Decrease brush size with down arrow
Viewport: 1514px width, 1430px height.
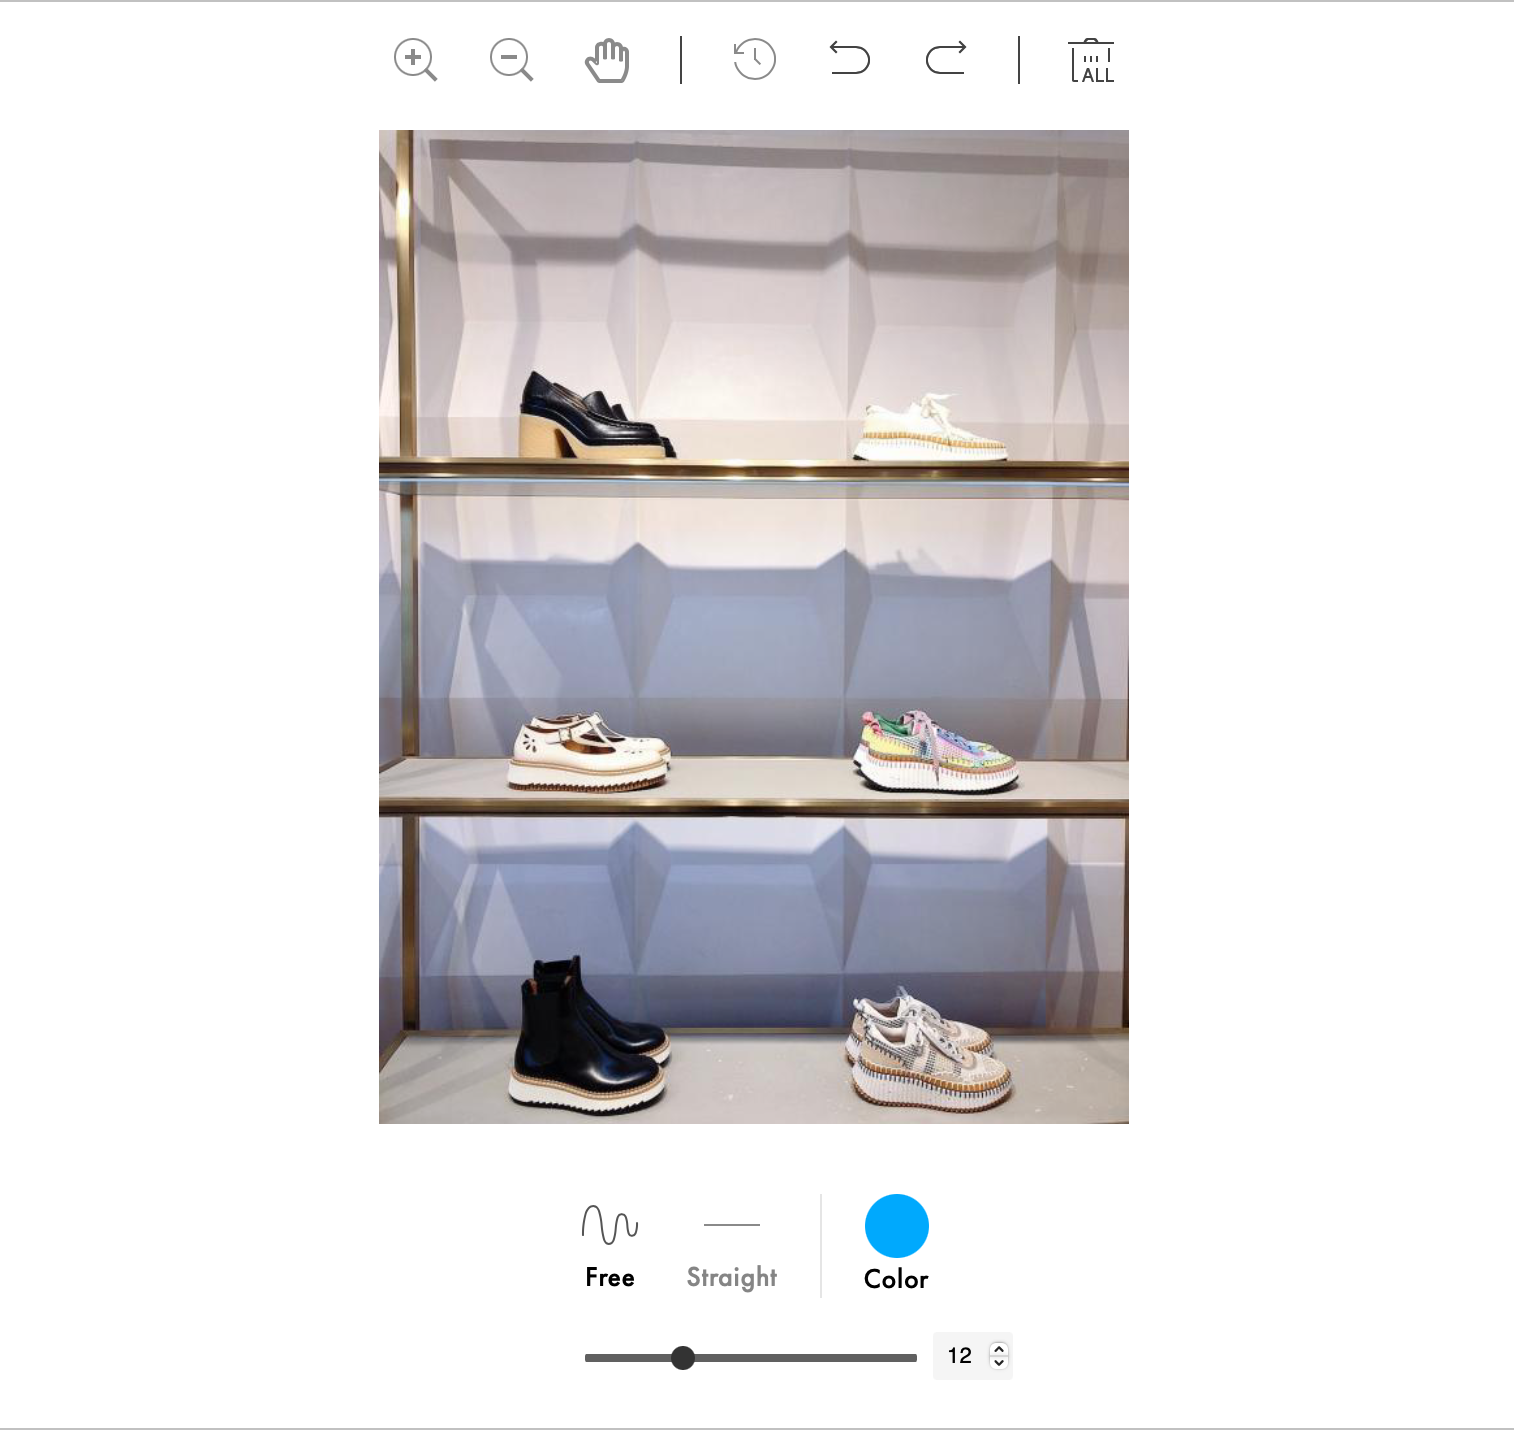point(998,1363)
